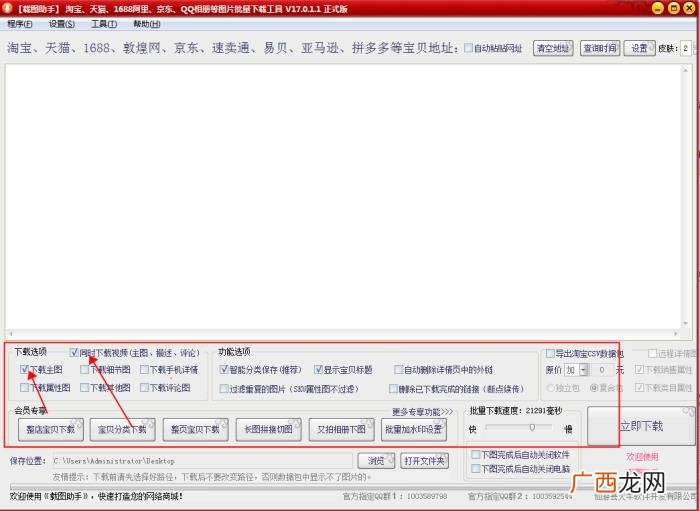700x511 pixels.
Task: Open the 工具(T) menu
Action: point(104,24)
